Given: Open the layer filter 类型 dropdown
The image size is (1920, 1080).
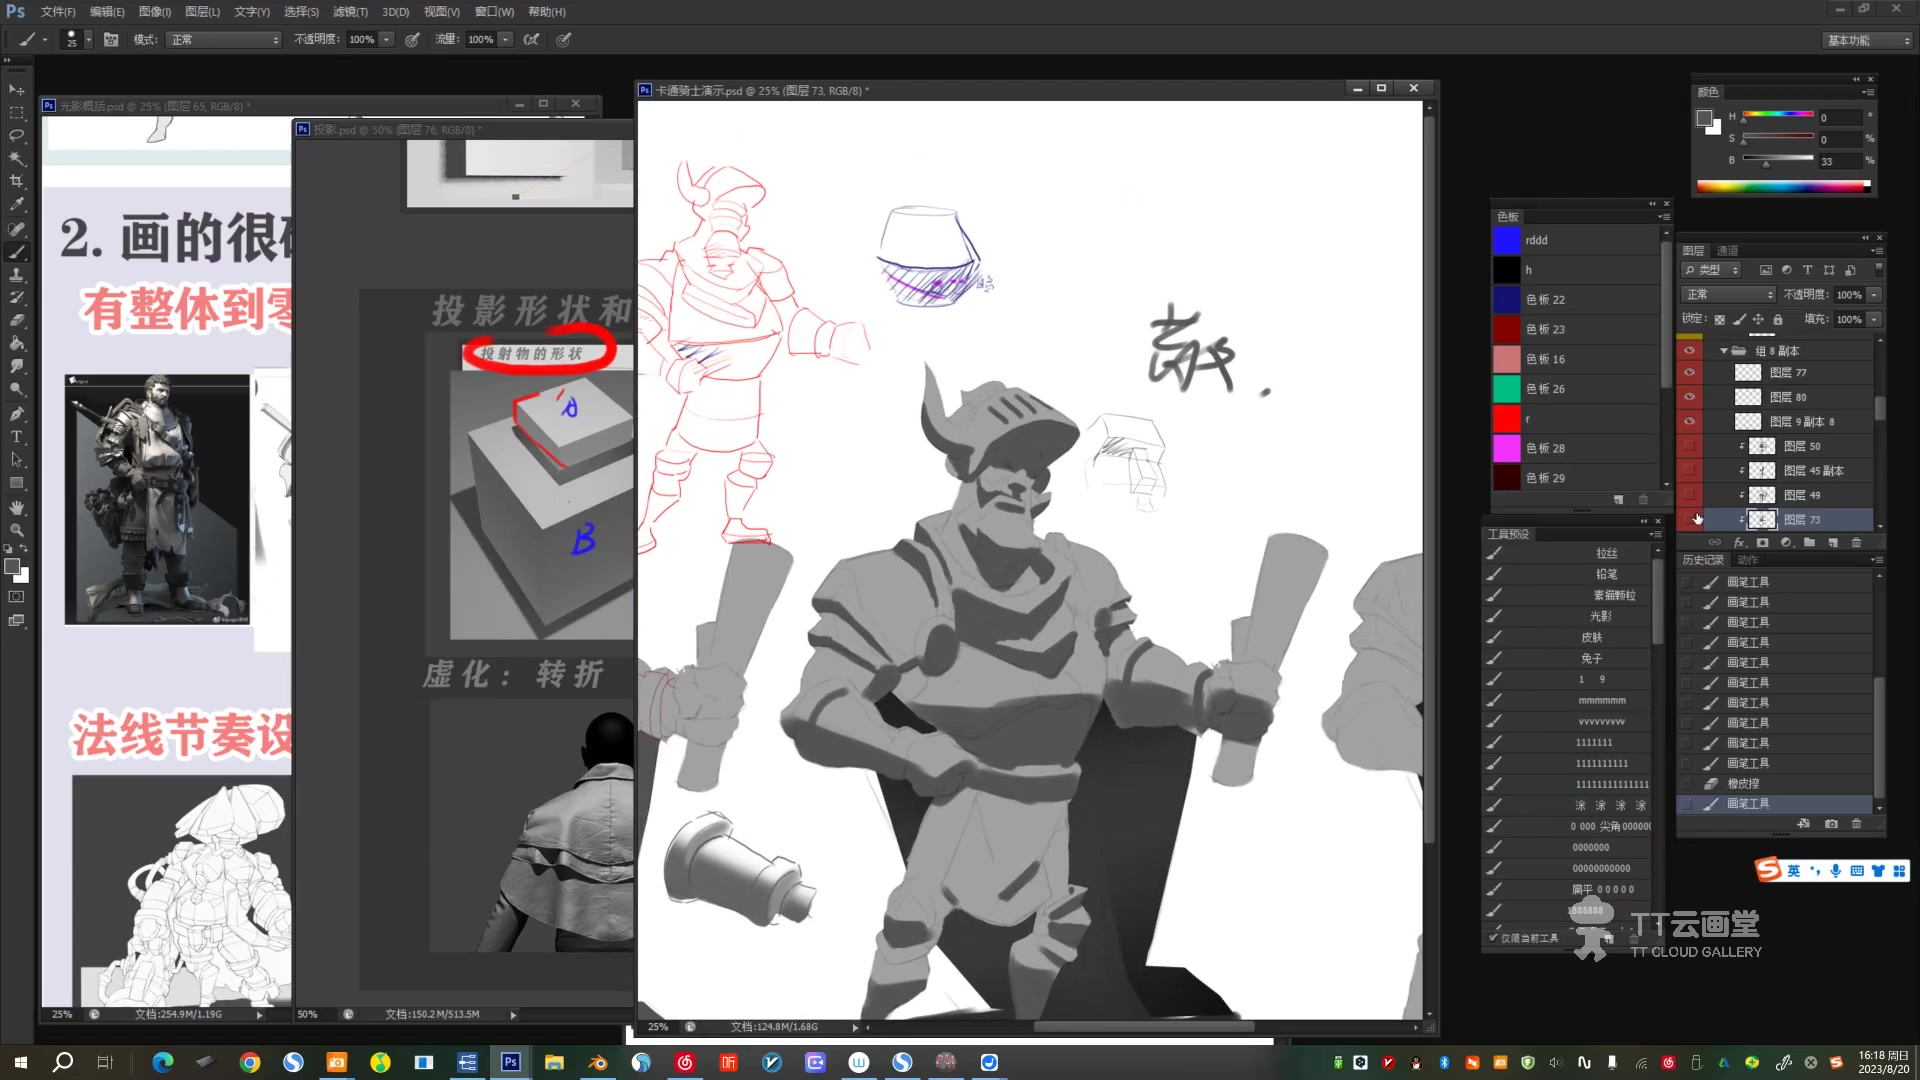Looking at the screenshot, I should click(x=1712, y=270).
